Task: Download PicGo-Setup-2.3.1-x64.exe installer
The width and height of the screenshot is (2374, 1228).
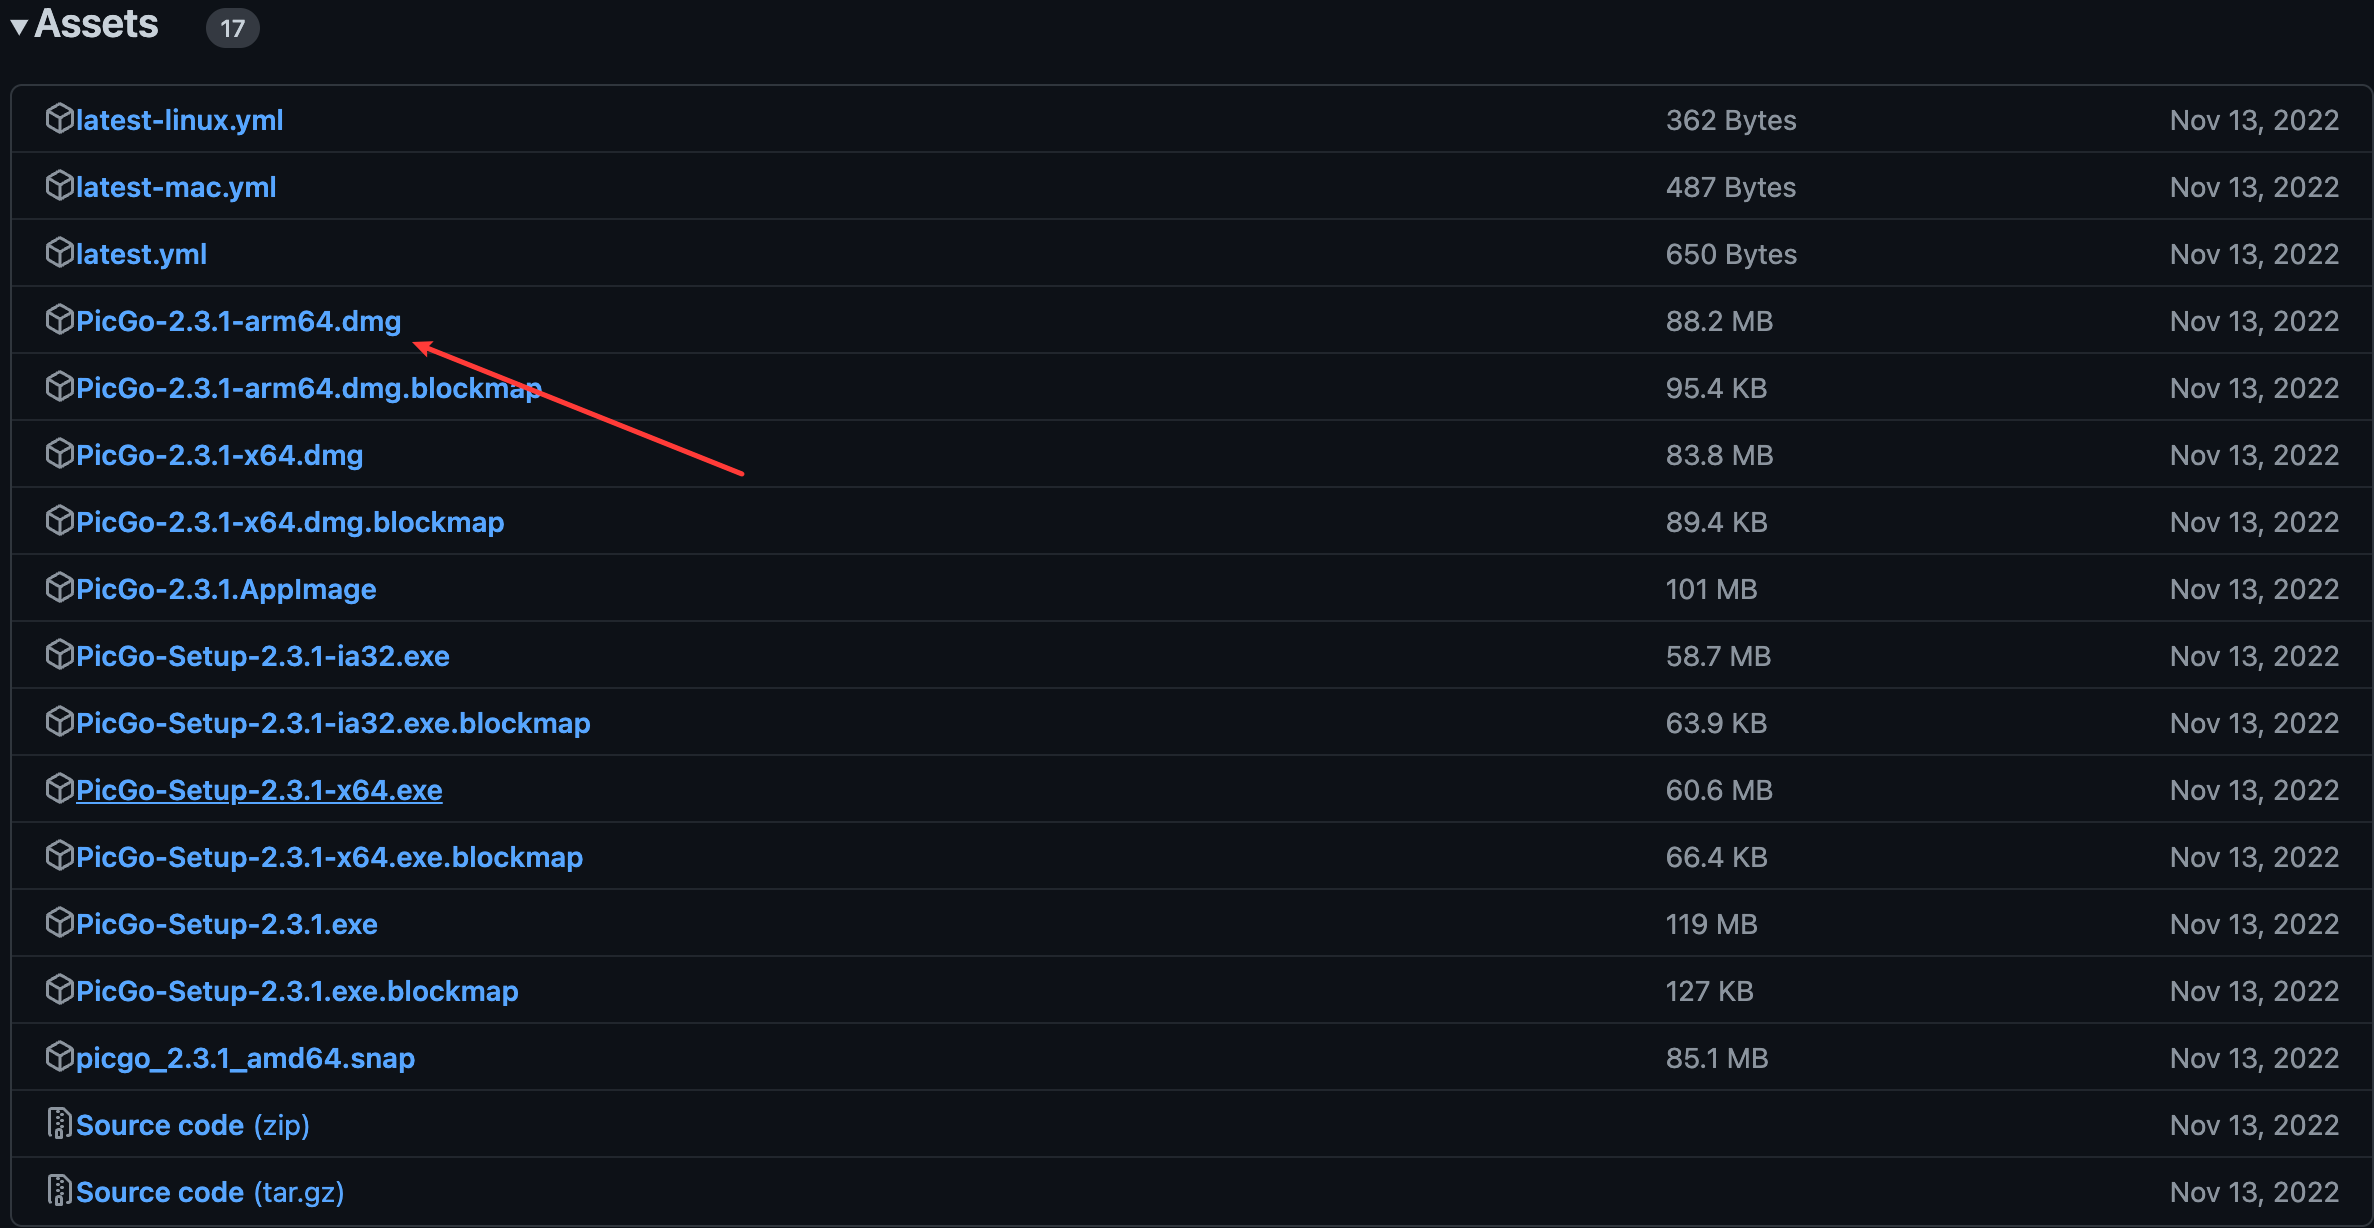Action: click(259, 790)
